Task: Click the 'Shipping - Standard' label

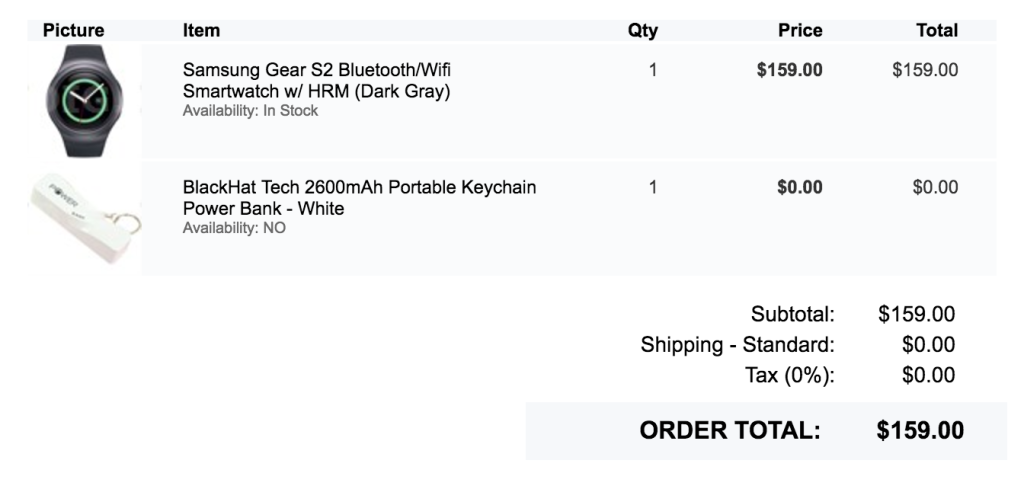Action: [x=737, y=345]
